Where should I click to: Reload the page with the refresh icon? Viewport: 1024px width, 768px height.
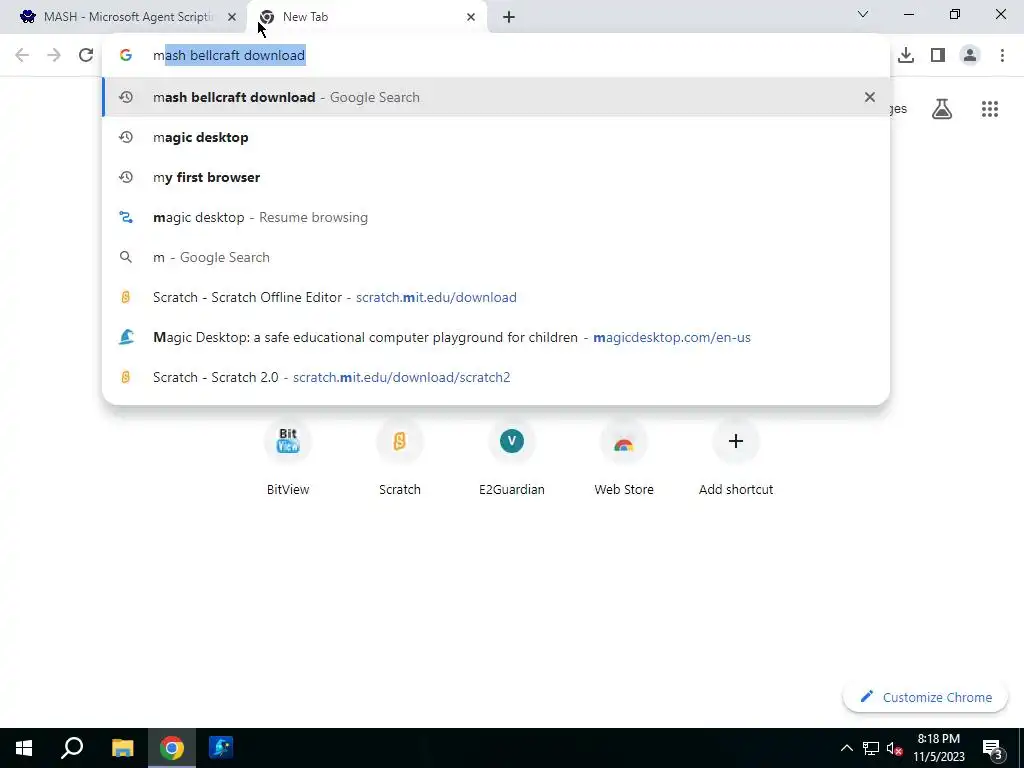(x=86, y=55)
